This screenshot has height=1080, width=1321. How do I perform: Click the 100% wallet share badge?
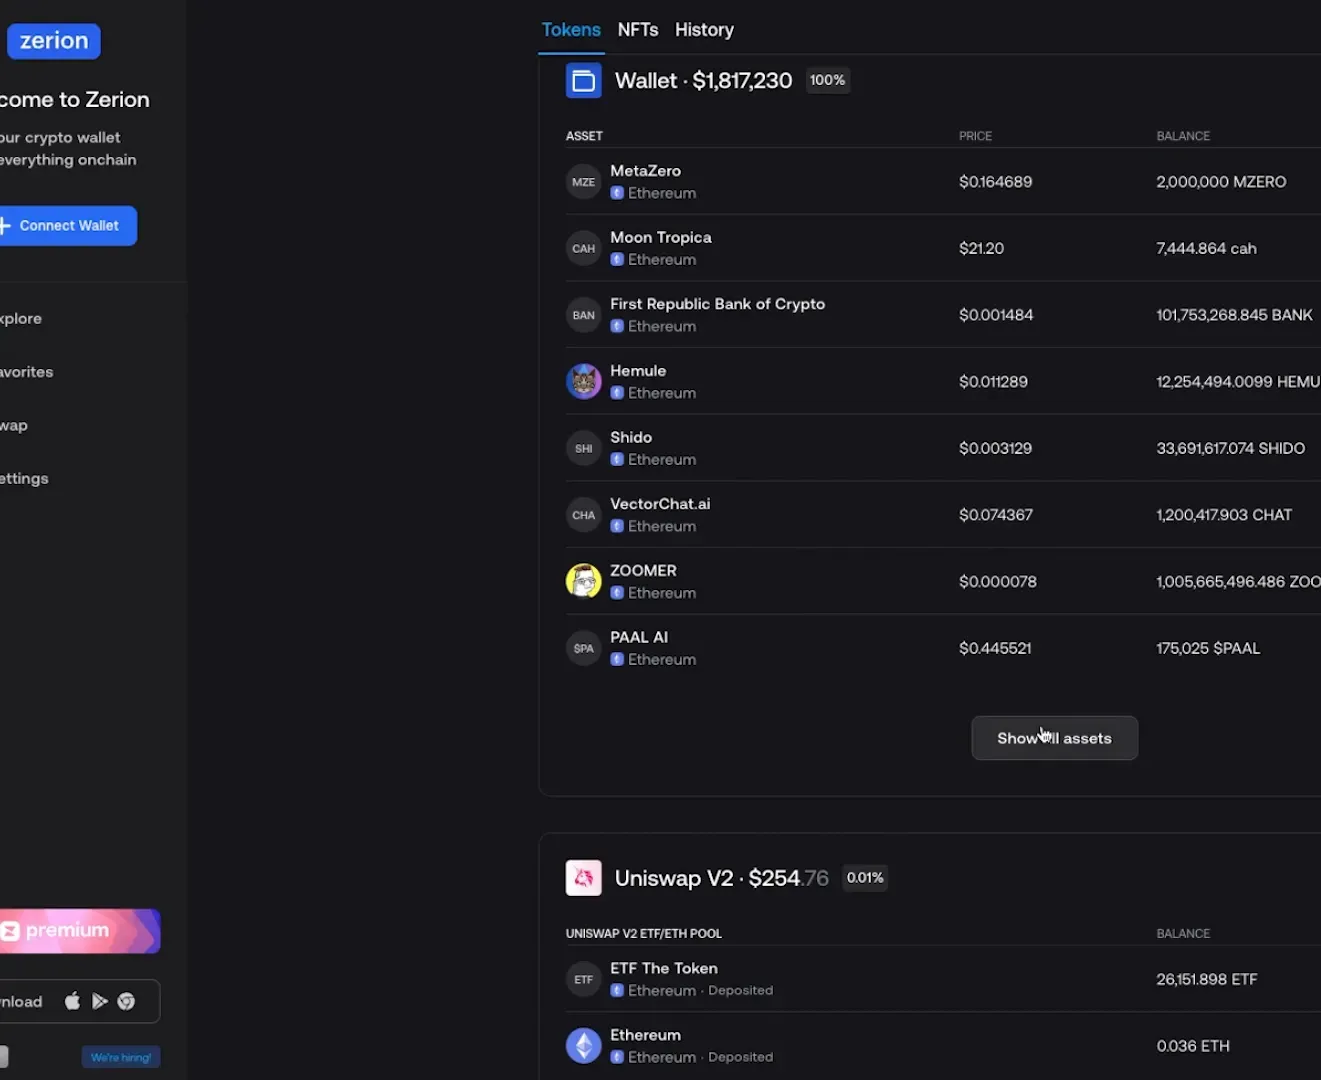point(827,80)
